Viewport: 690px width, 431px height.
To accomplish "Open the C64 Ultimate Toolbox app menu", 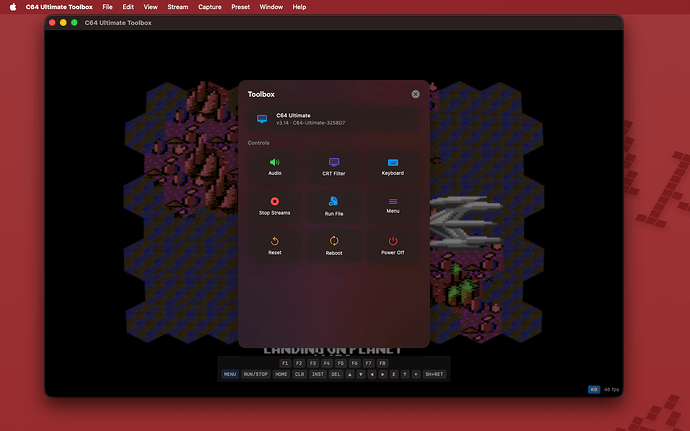I will coord(59,7).
